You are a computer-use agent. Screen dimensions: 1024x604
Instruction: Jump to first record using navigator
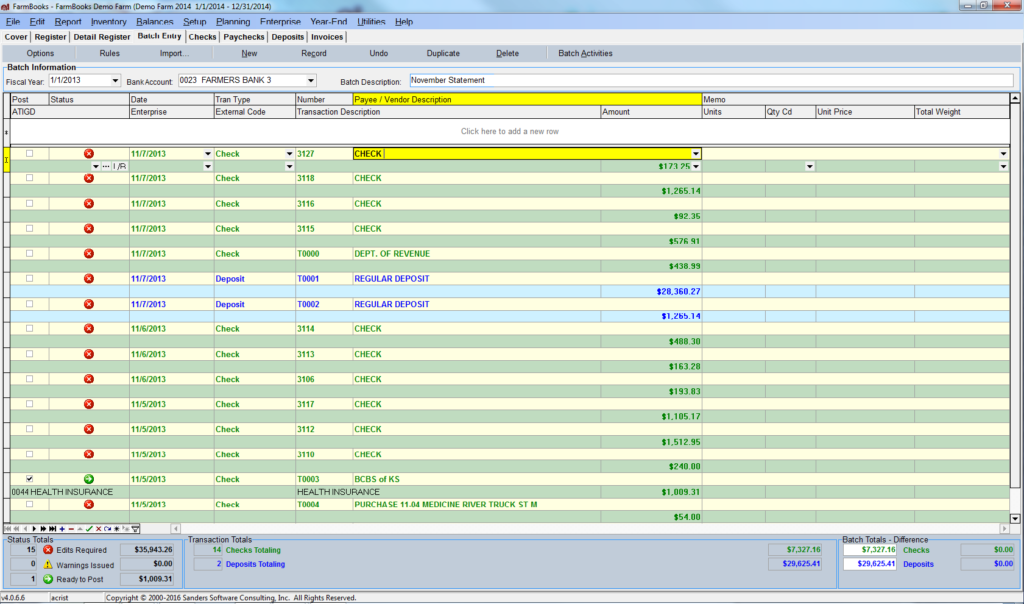pyautogui.click(x=8, y=528)
